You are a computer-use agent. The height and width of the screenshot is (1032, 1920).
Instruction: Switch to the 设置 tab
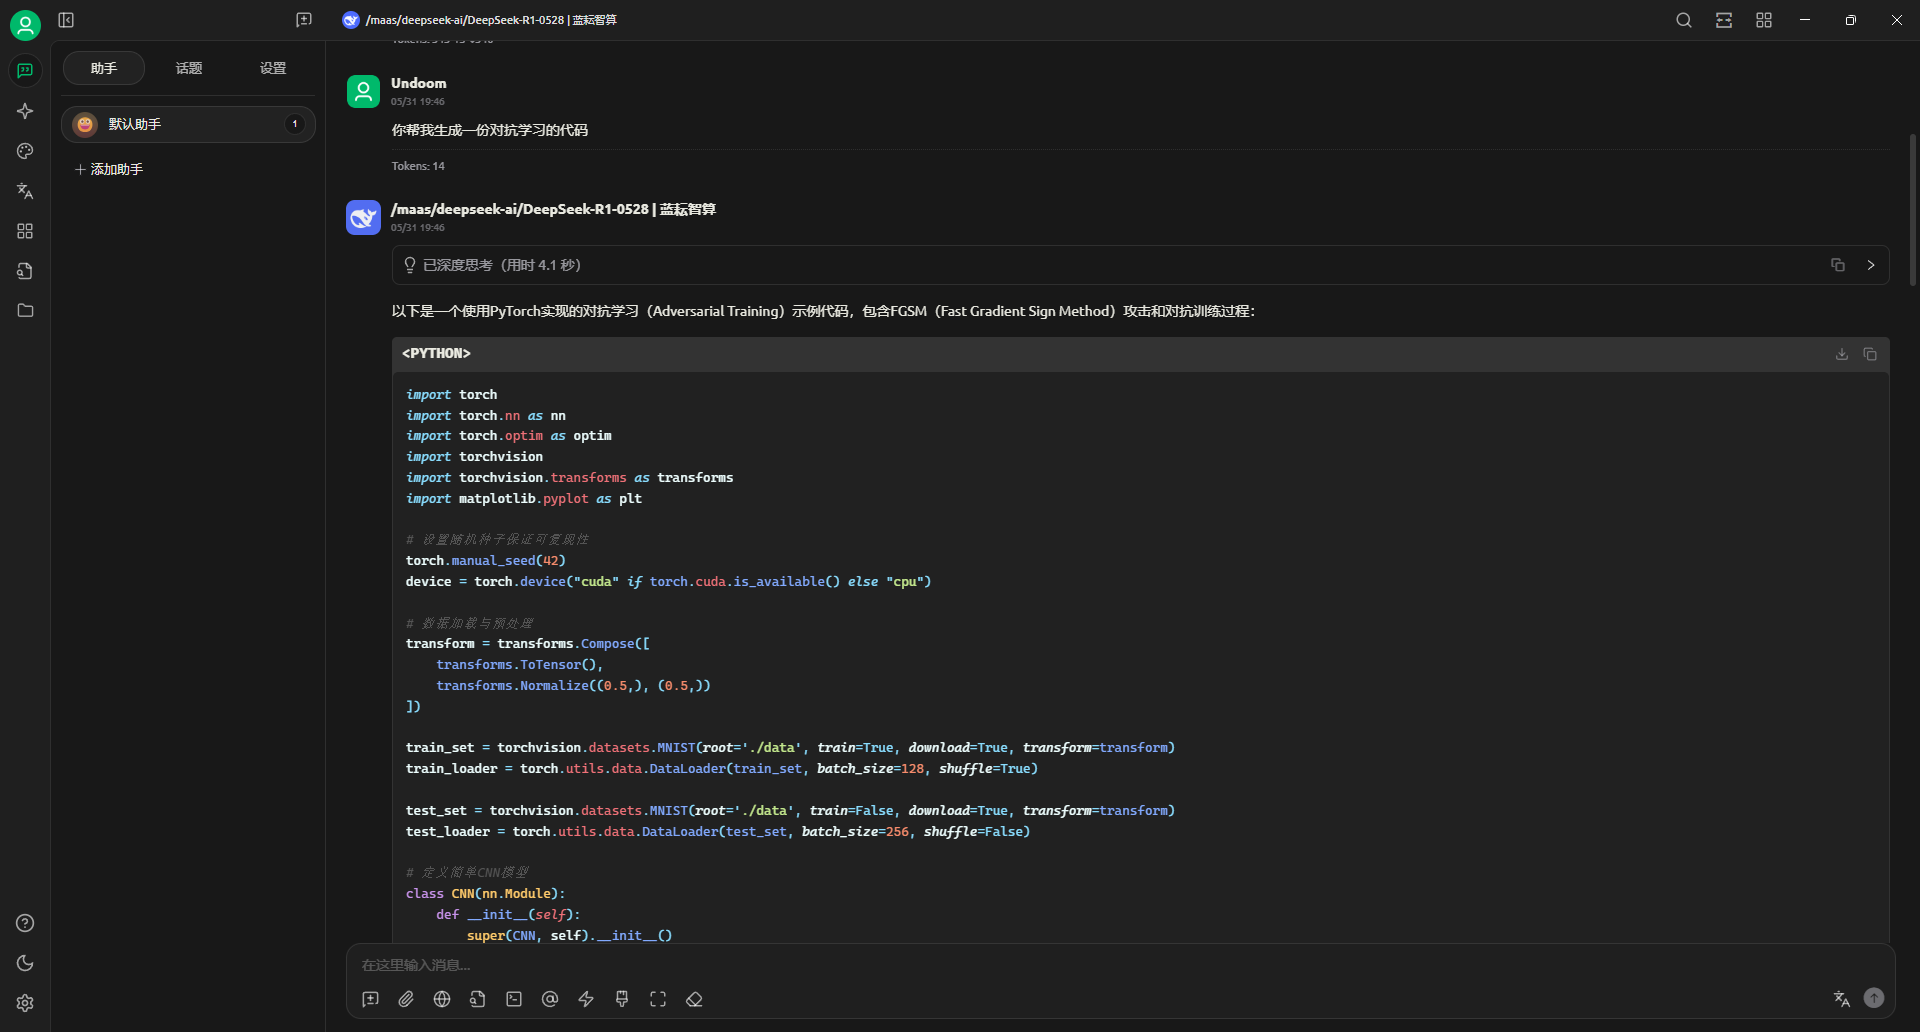point(273,68)
